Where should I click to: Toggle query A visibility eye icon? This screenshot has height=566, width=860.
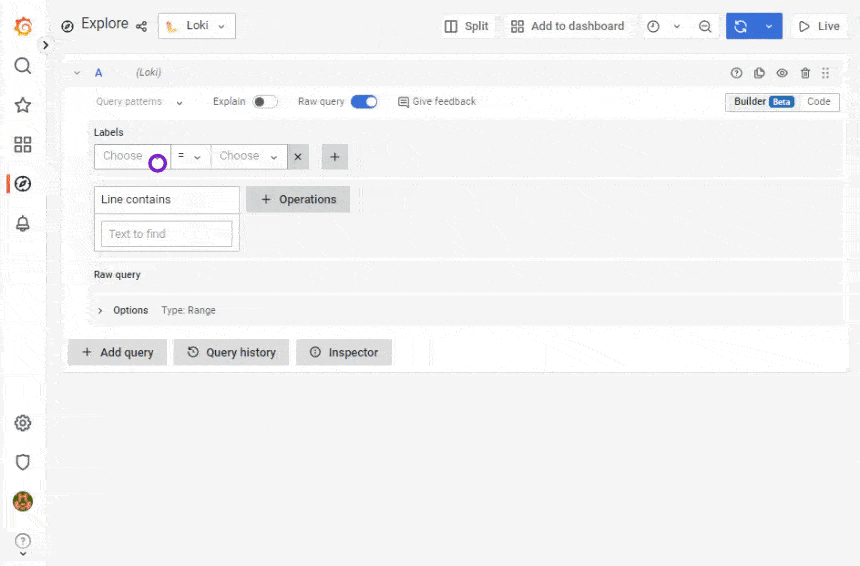click(782, 73)
